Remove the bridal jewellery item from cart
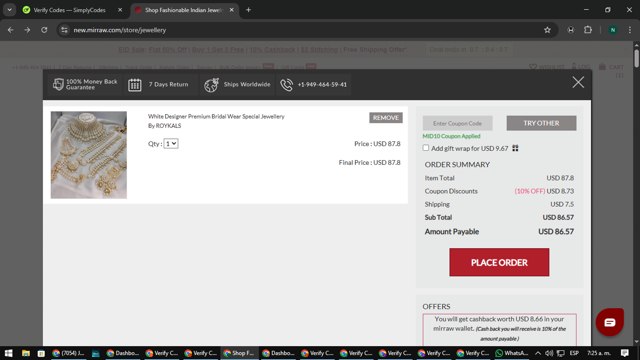 click(386, 118)
